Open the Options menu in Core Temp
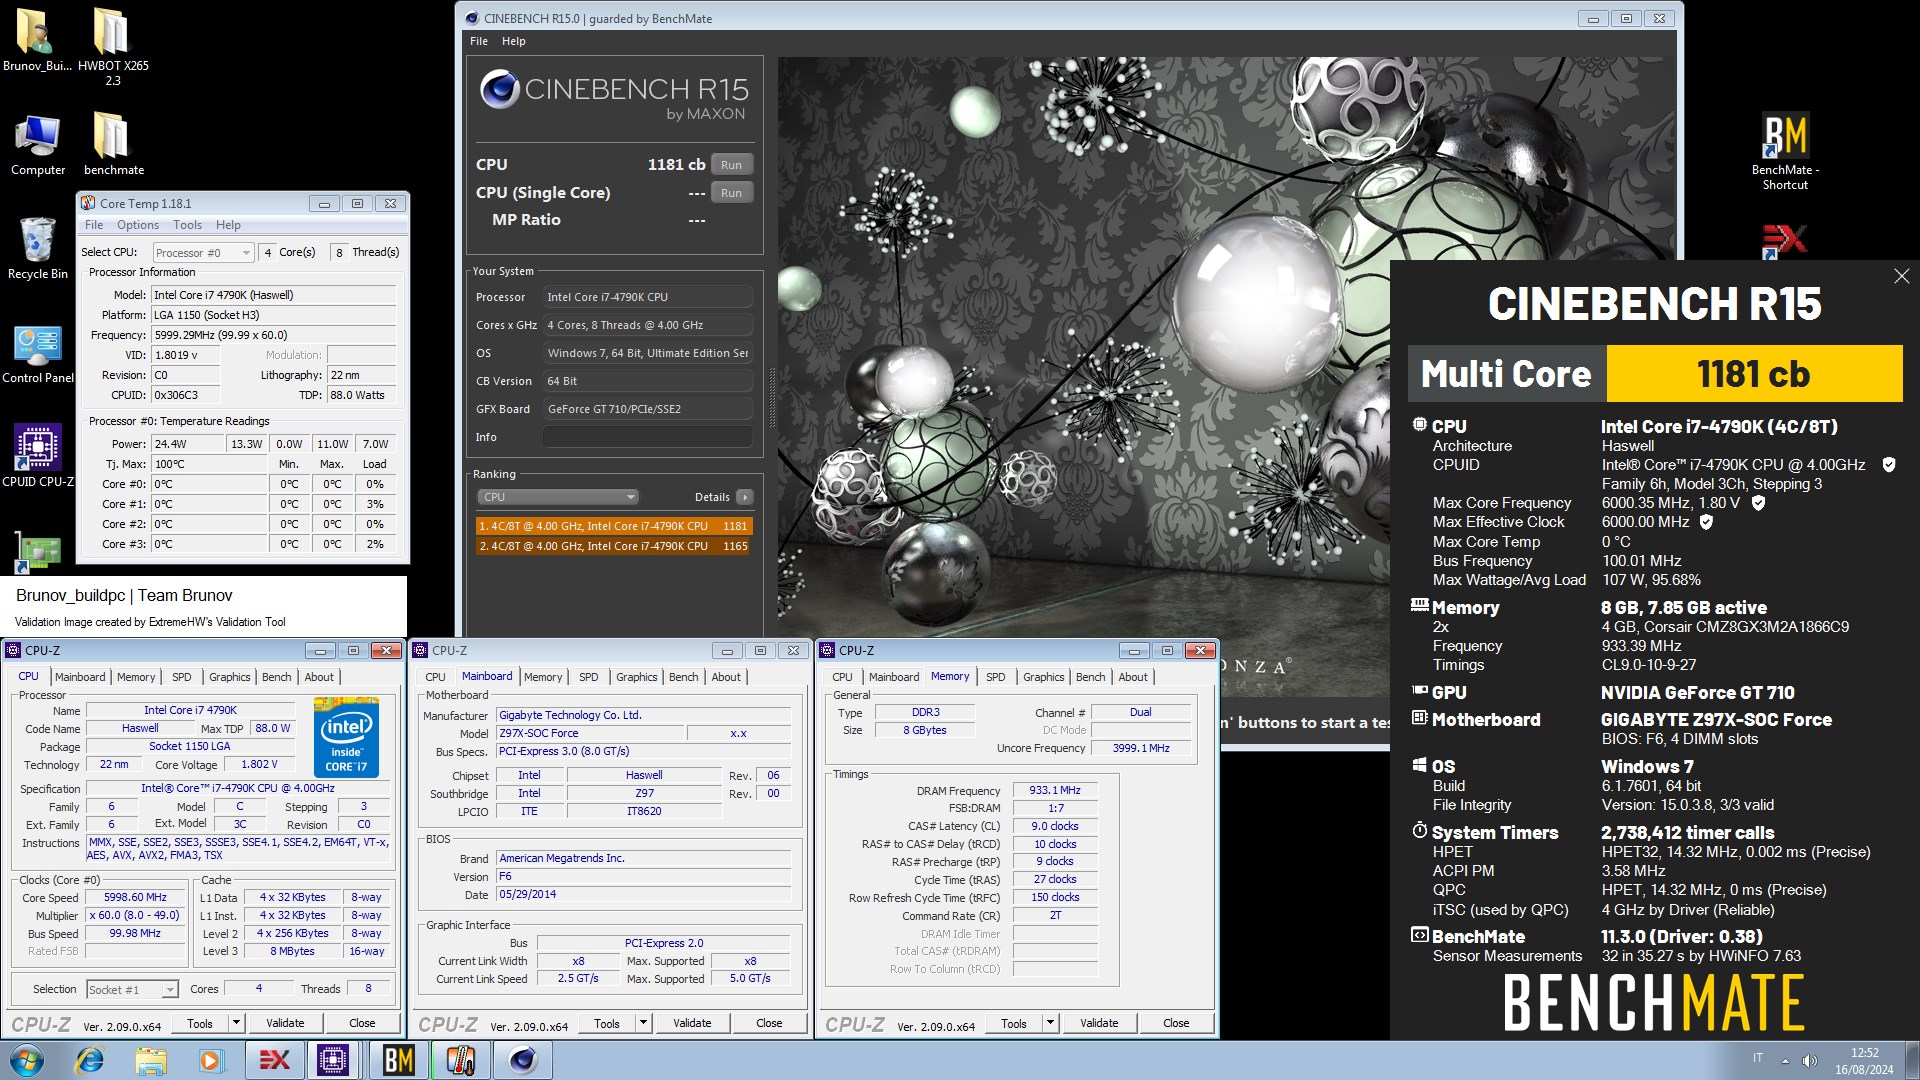This screenshot has width=1920, height=1080. click(138, 225)
